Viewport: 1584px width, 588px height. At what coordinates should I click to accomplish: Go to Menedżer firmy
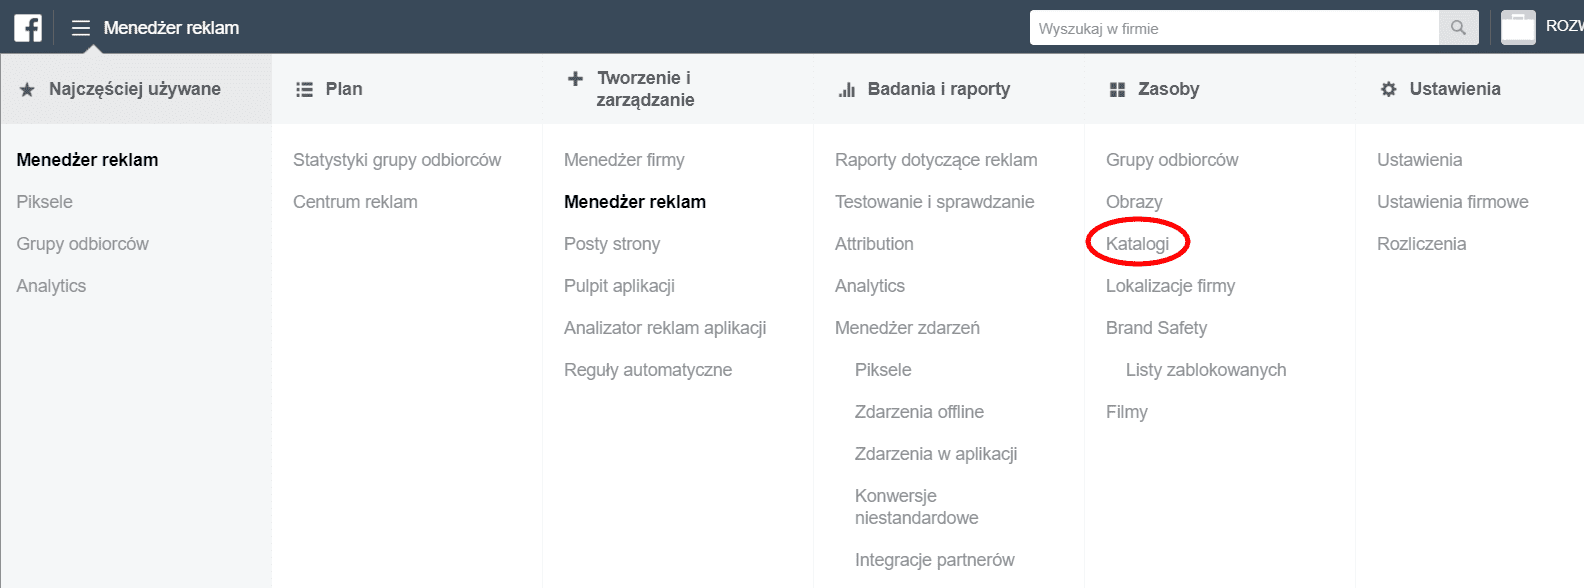point(623,159)
